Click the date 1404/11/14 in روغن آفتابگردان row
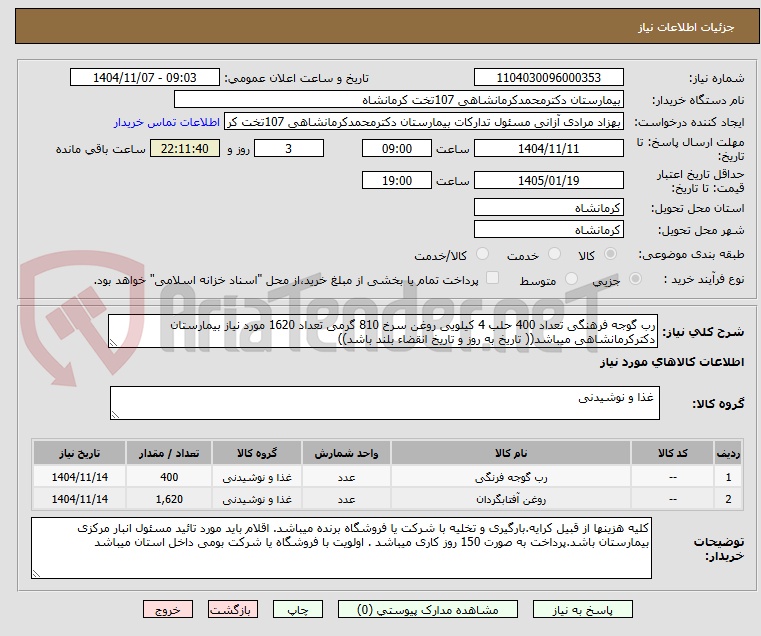Viewport: 761px width, 636px height. [x=80, y=499]
